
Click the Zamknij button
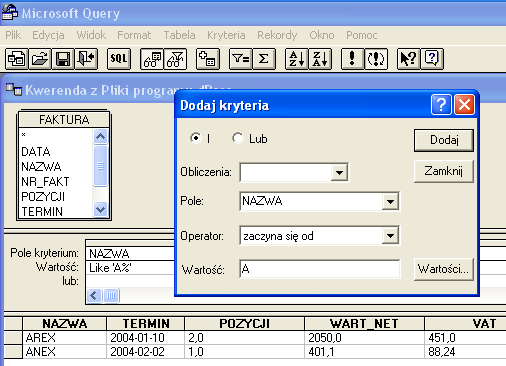pos(444,171)
